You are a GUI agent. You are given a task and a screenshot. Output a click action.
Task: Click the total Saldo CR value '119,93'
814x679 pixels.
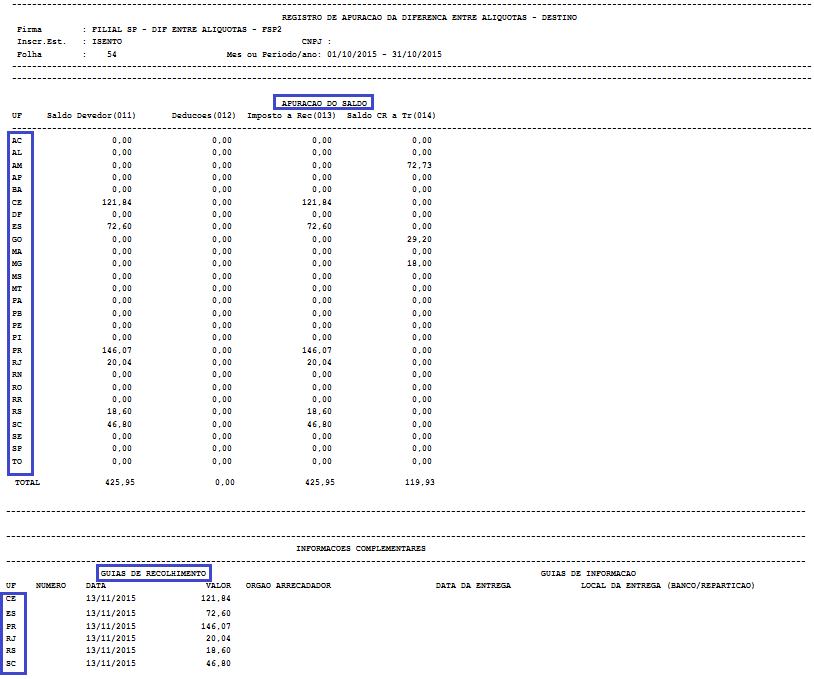(419, 482)
